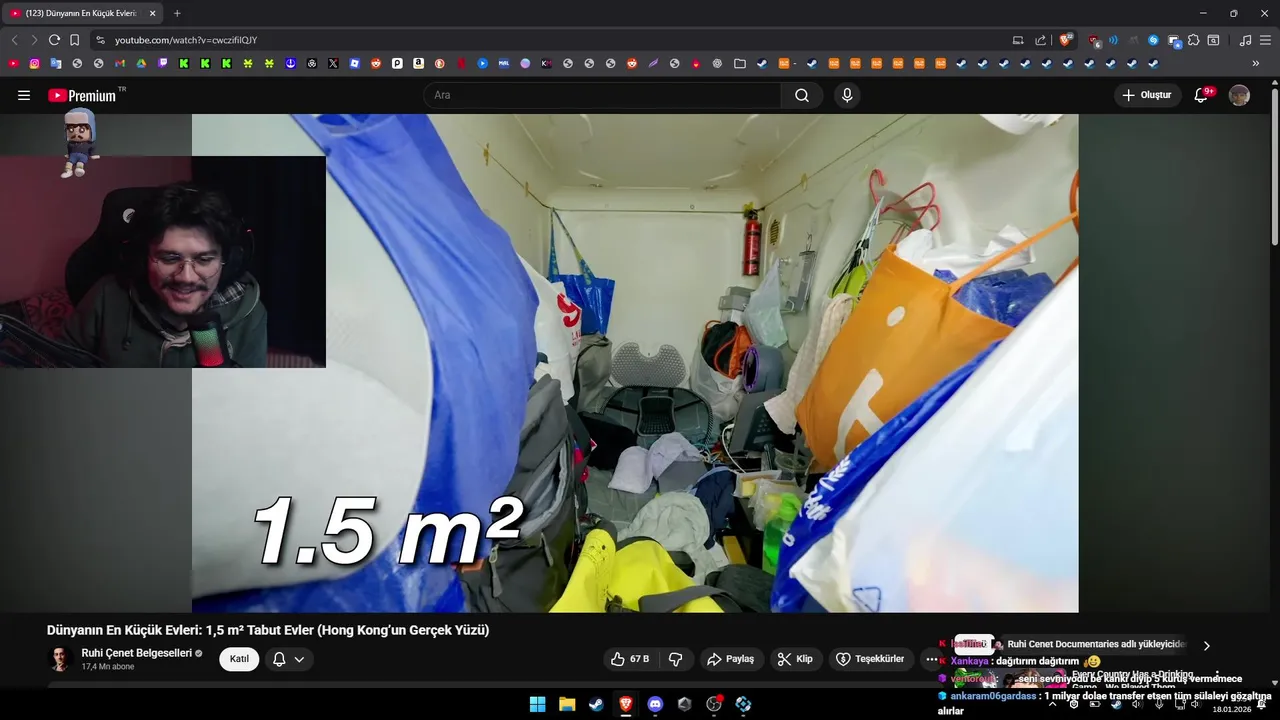Click the video player frame

coord(635,363)
